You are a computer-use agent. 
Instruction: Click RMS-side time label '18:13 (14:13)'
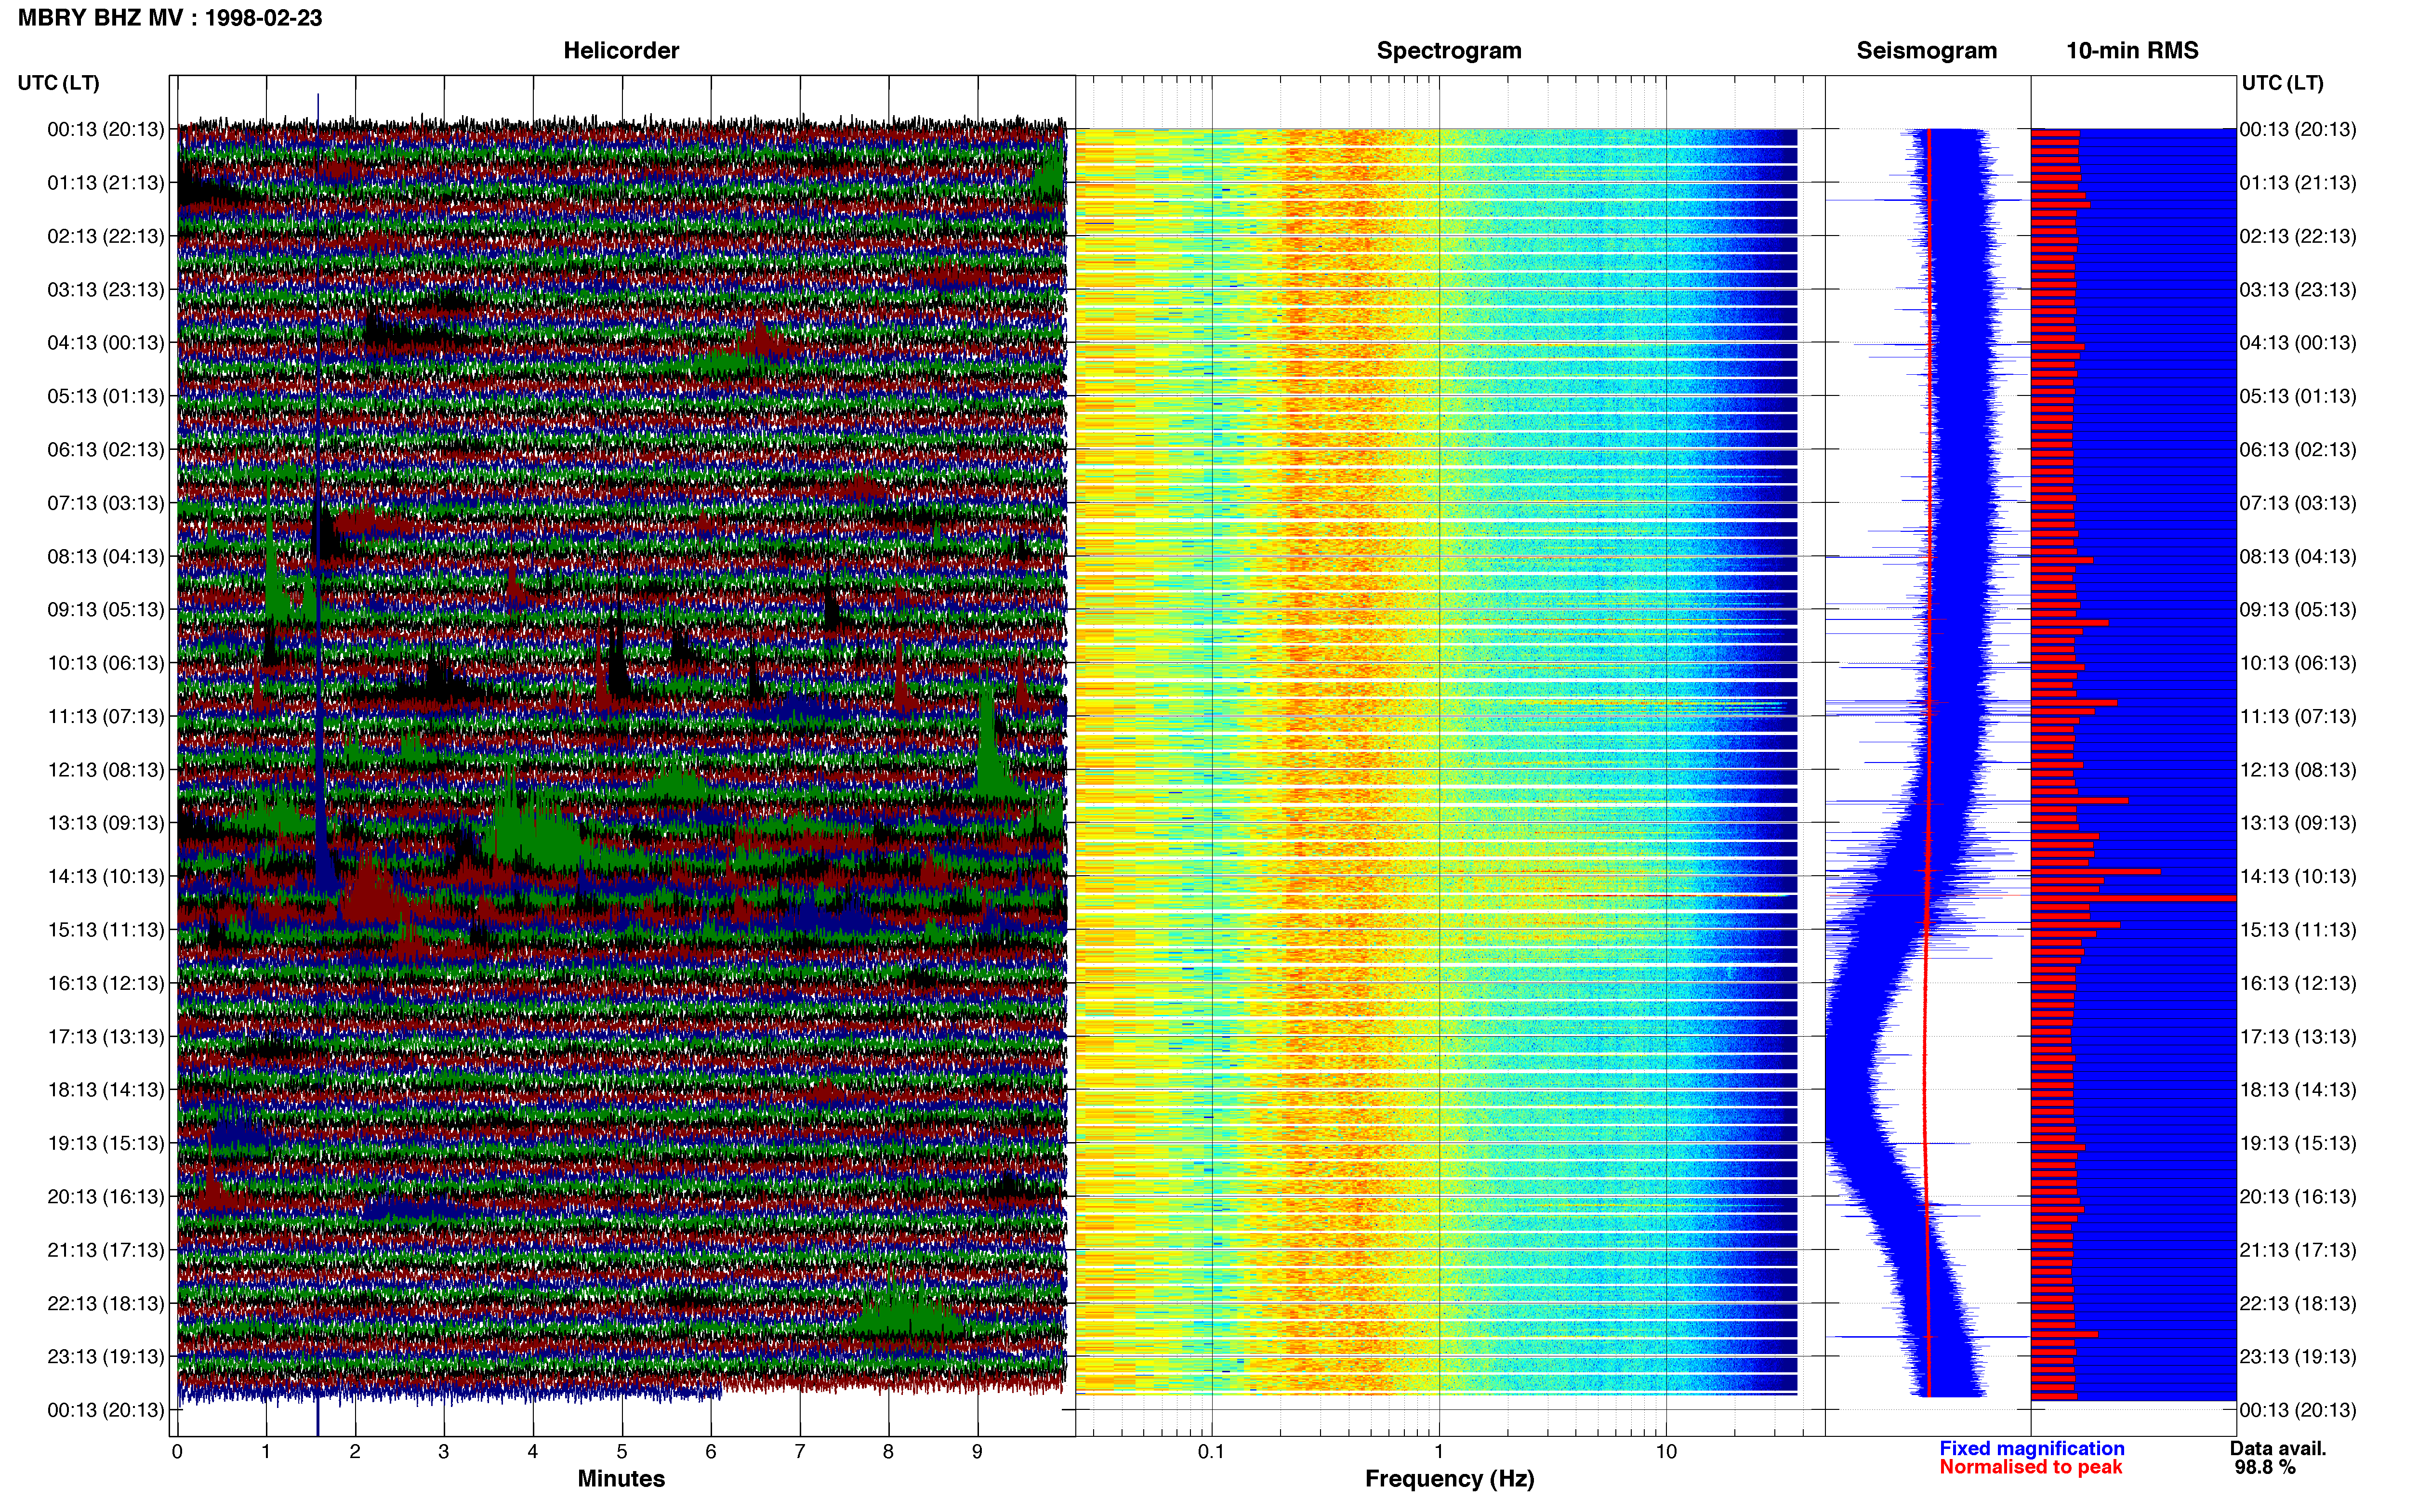[x=2298, y=1090]
